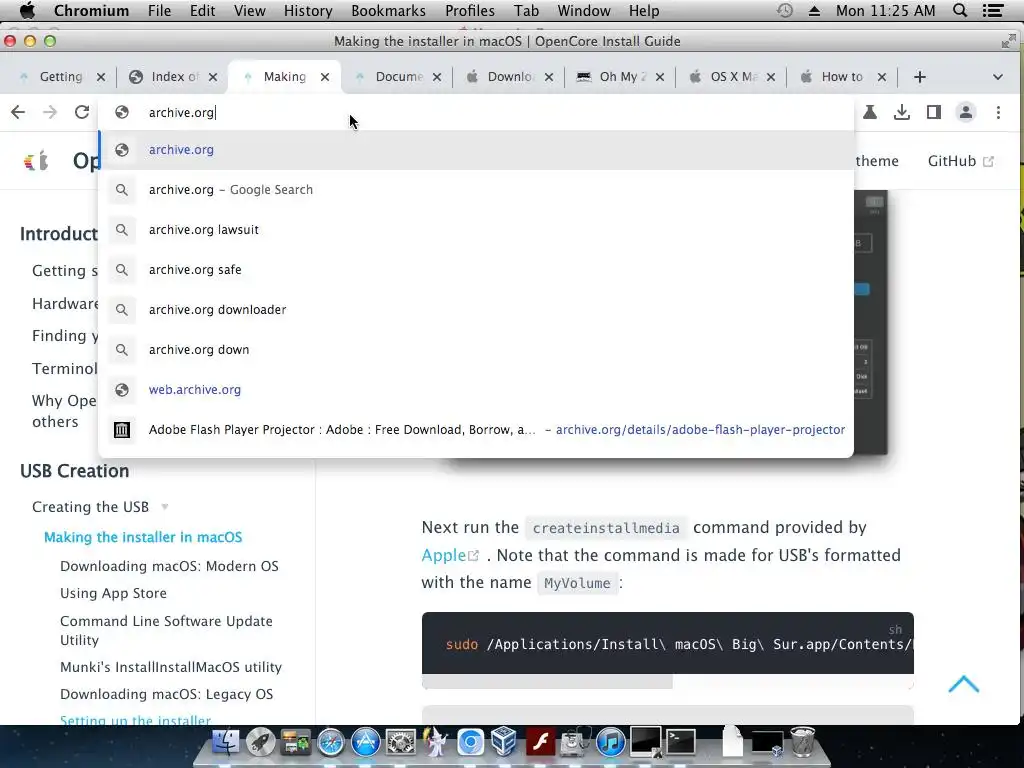
Task: Click the eject icon in menu bar
Action: 814,10
